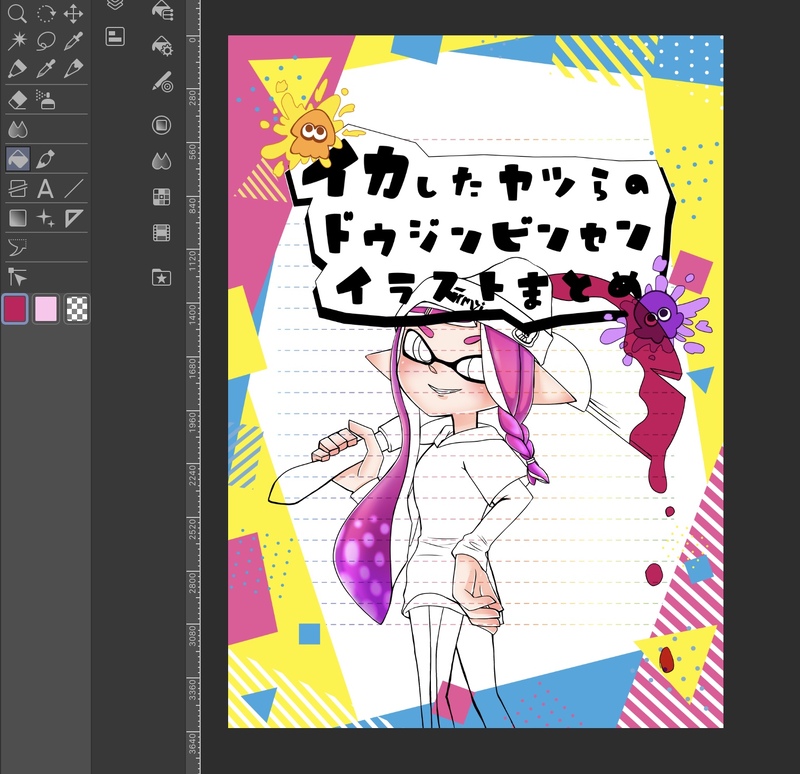Select the Text tool

click(x=45, y=189)
